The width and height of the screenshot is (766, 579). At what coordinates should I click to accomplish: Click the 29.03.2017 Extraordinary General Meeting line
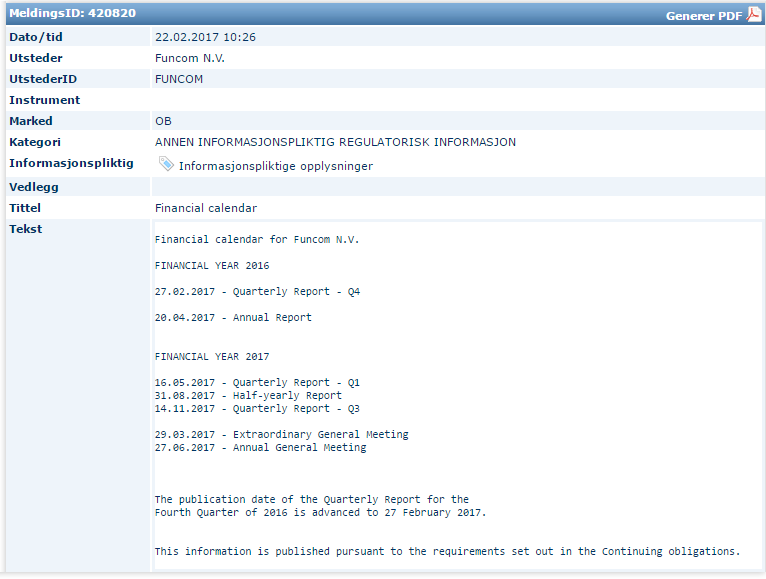click(282, 435)
